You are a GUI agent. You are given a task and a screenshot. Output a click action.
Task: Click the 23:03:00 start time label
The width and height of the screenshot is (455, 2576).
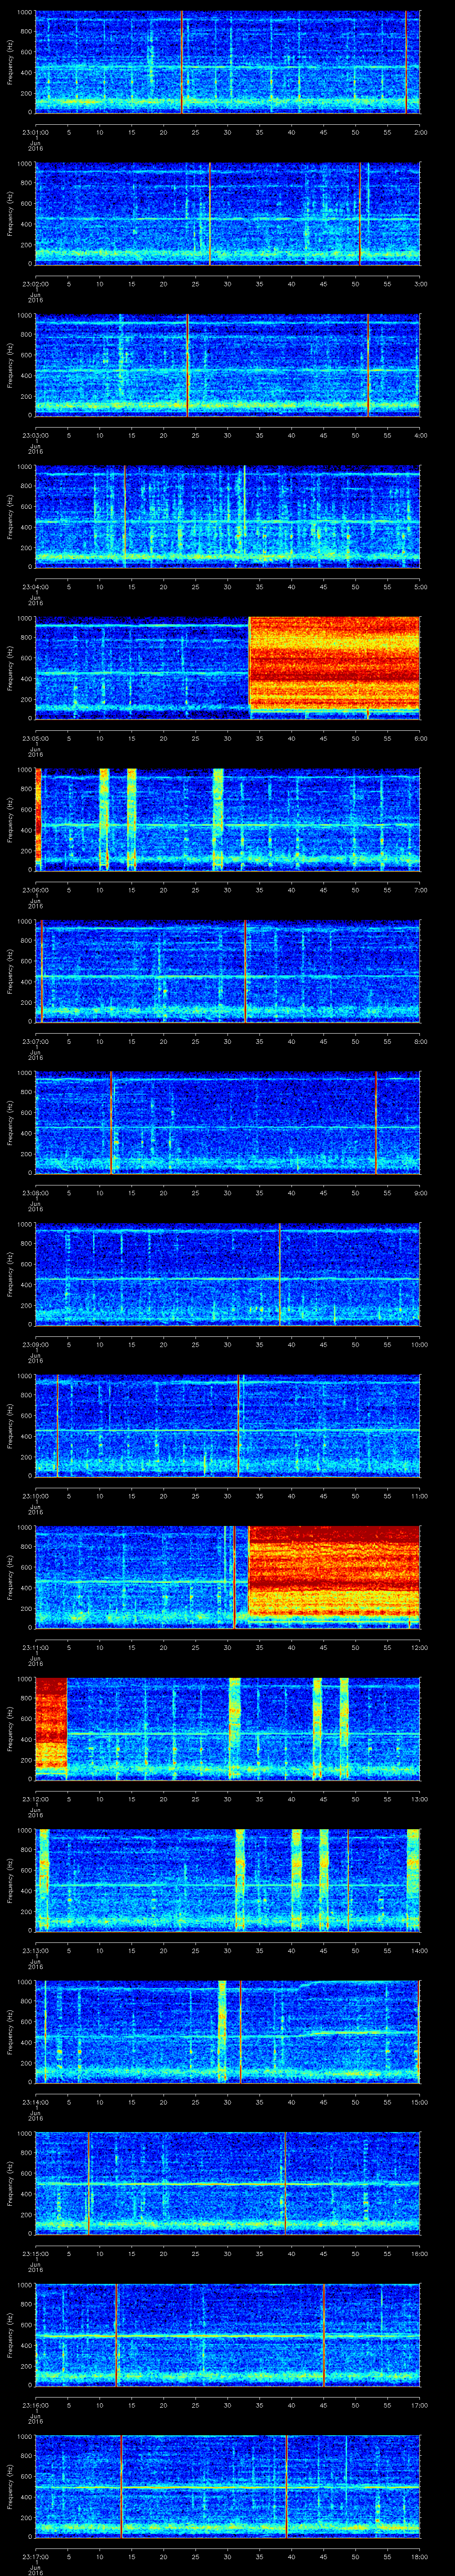pyautogui.click(x=35, y=435)
